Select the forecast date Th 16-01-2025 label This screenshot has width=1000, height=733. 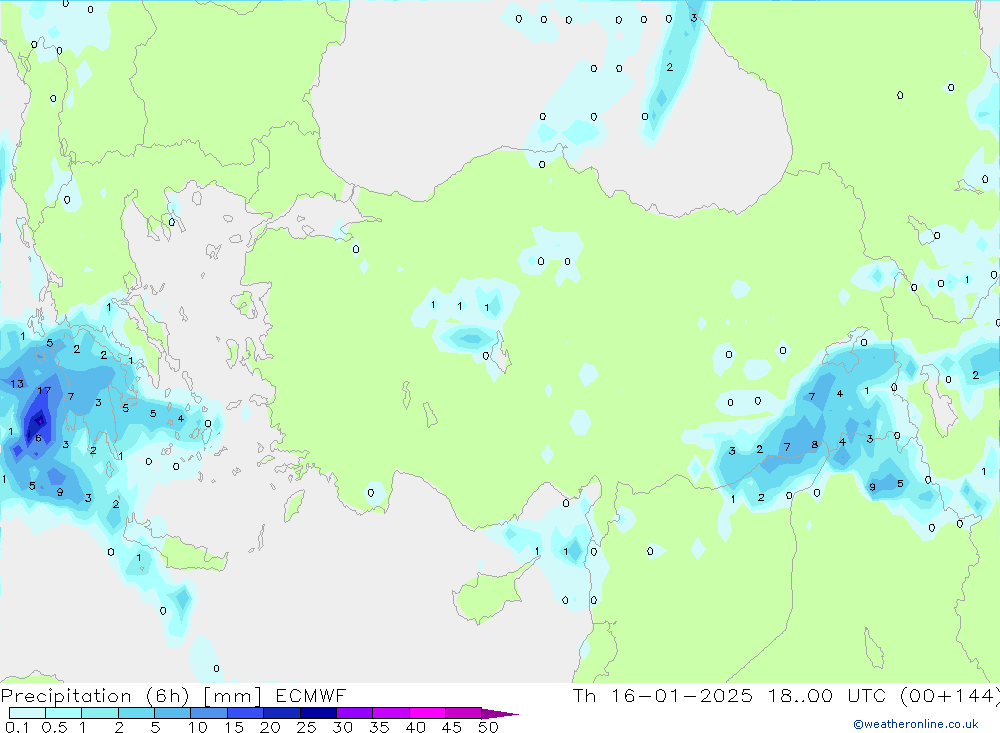[x=660, y=696]
